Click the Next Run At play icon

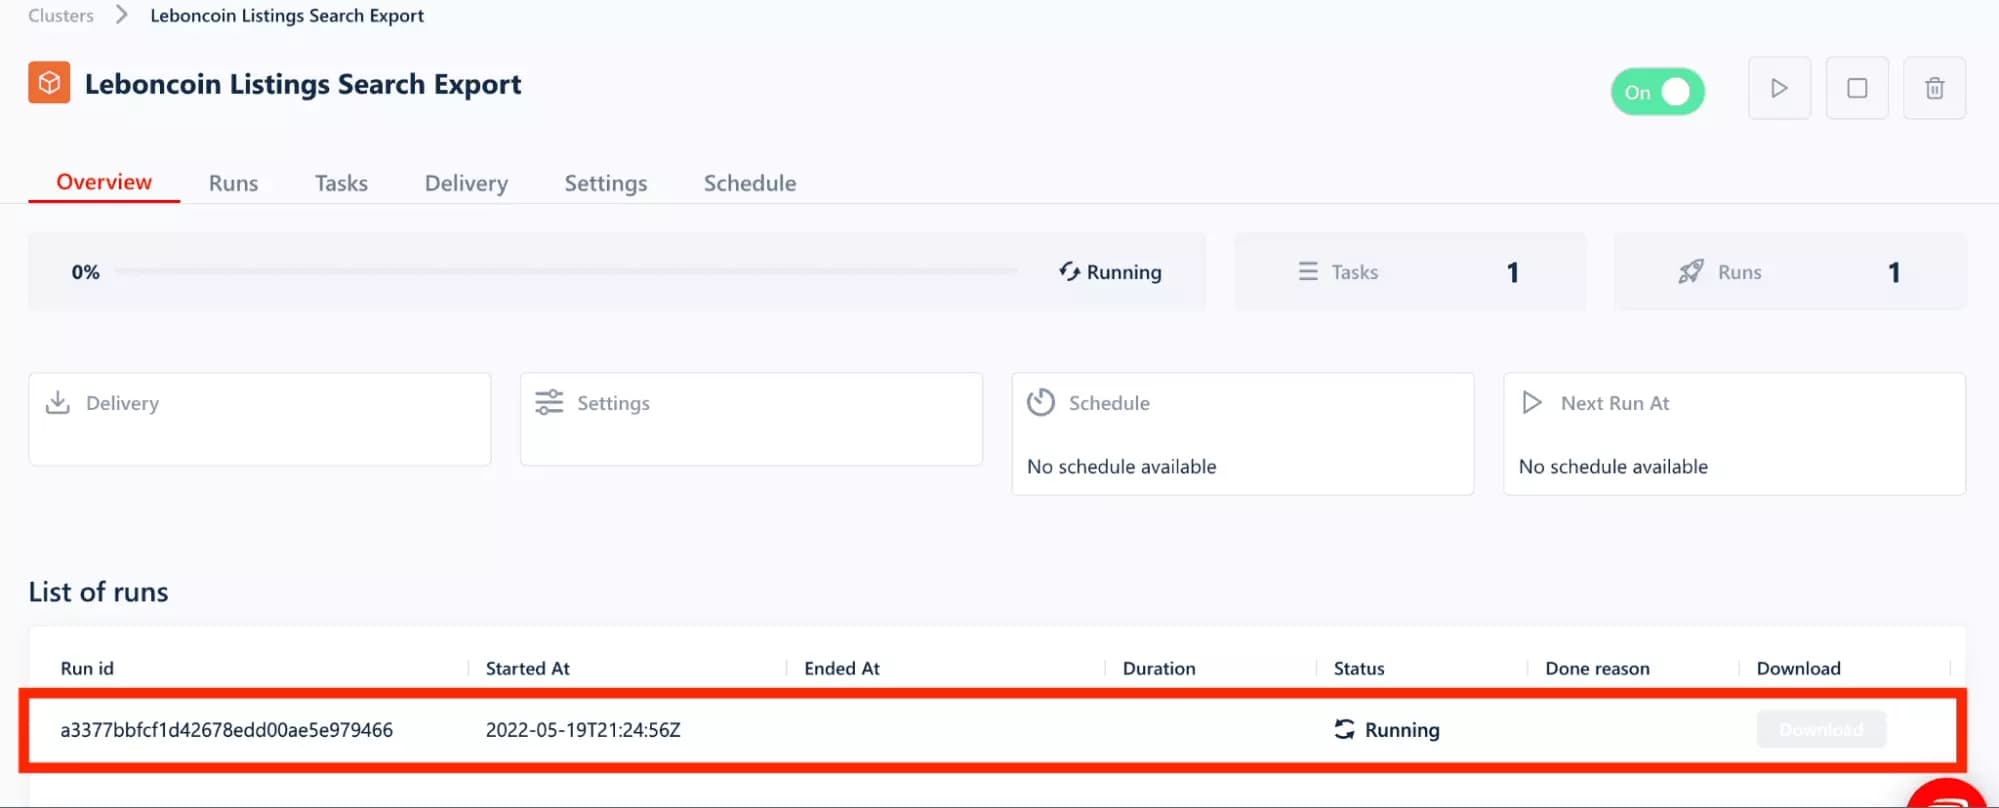click(x=1532, y=402)
